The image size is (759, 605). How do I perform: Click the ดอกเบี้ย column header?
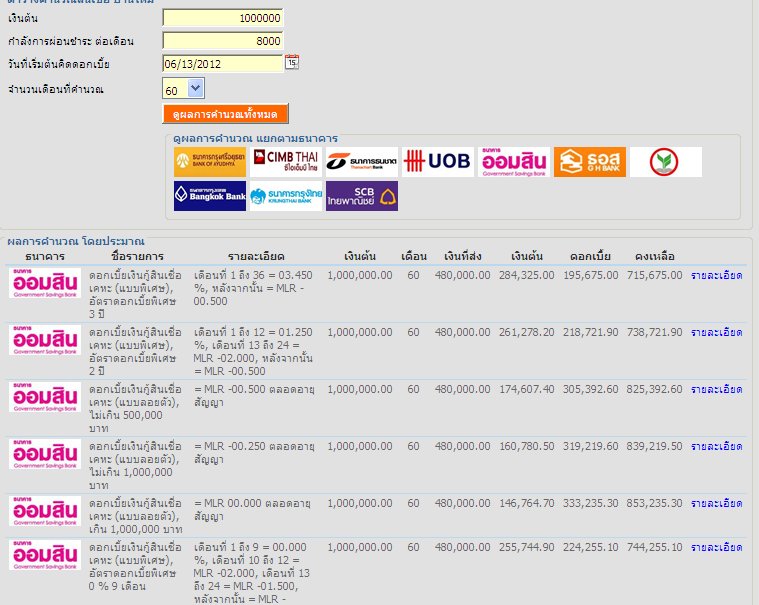coord(590,257)
